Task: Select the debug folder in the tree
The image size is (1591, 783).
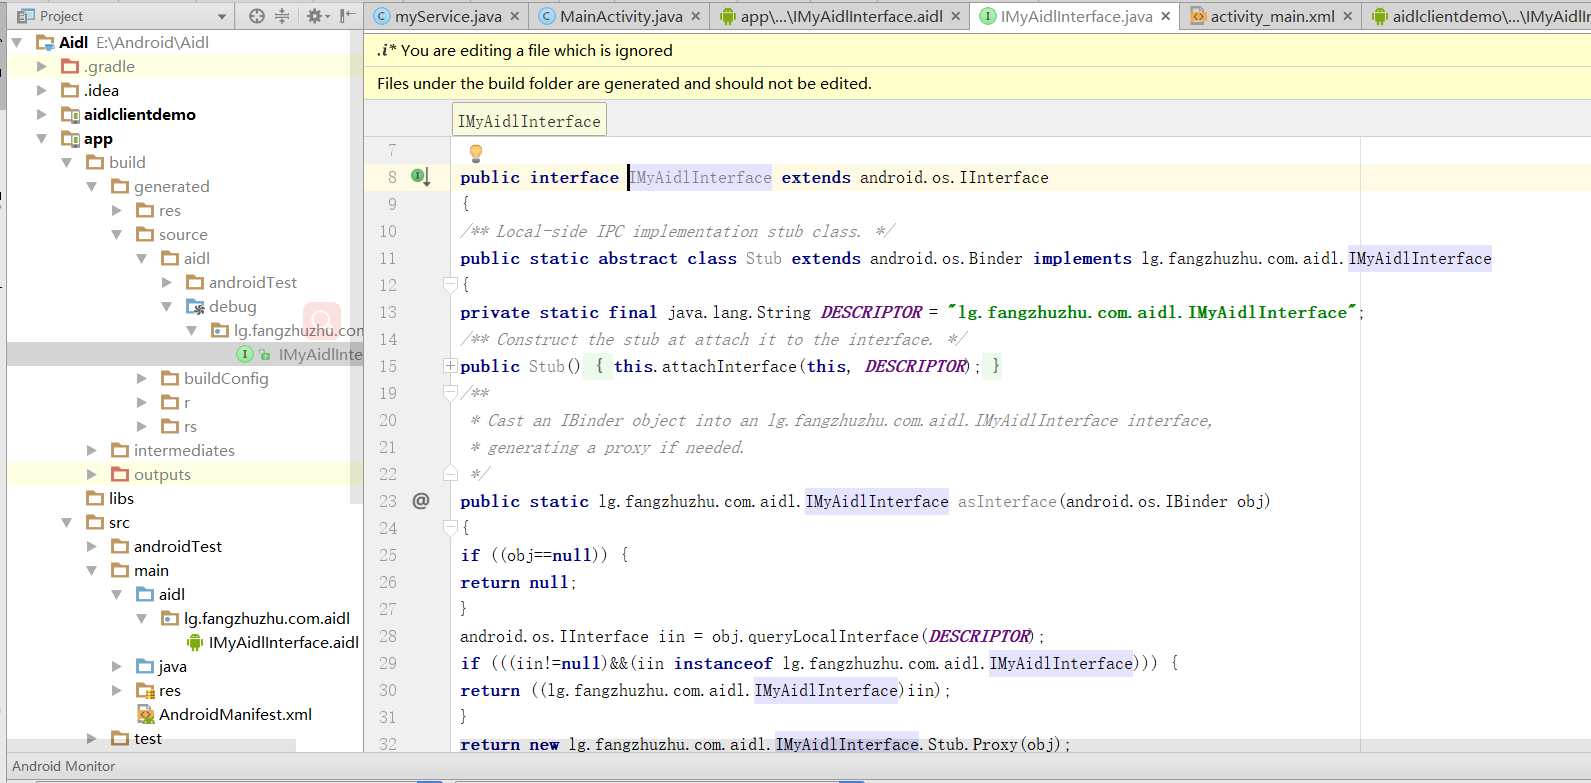Action: coord(233,306)
